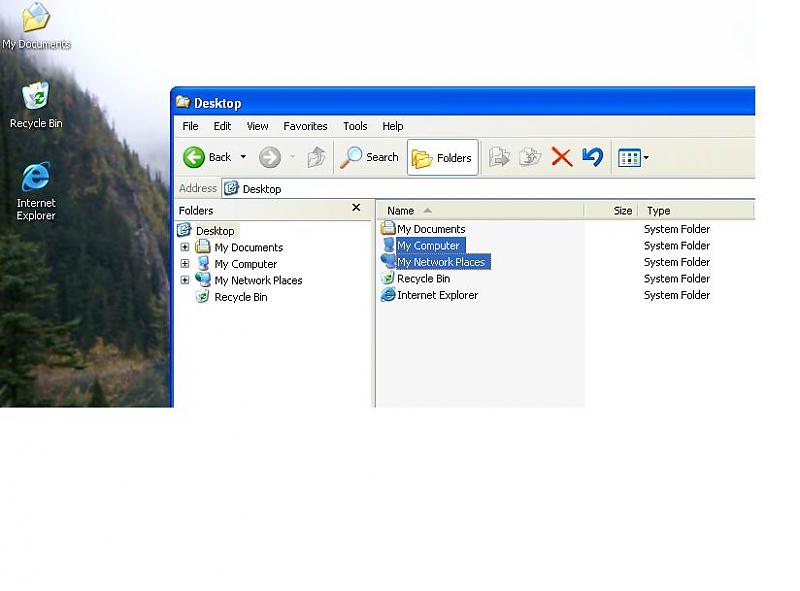Open the Favorites menu
Screen dimensions: 800x591
[305, 126]
